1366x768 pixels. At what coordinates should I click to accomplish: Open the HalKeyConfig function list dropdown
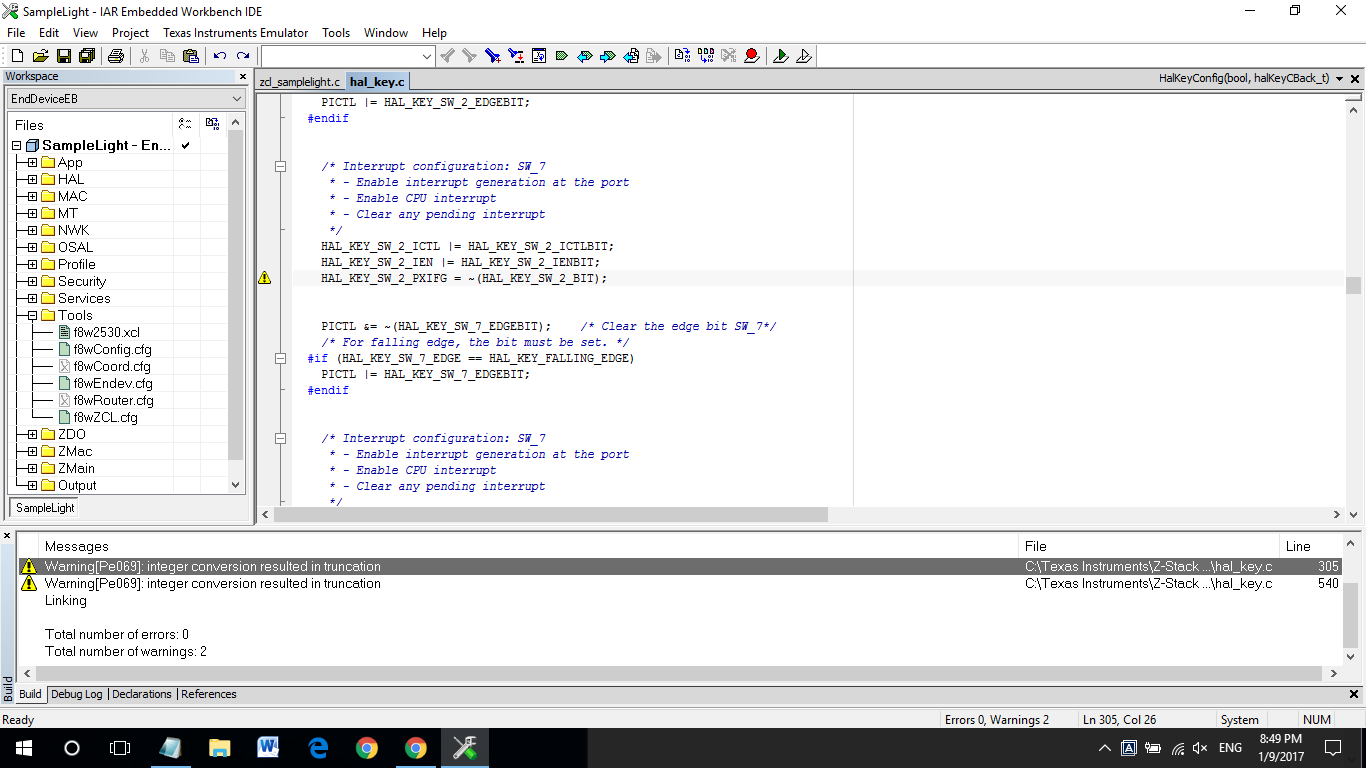click(1339, 78)
